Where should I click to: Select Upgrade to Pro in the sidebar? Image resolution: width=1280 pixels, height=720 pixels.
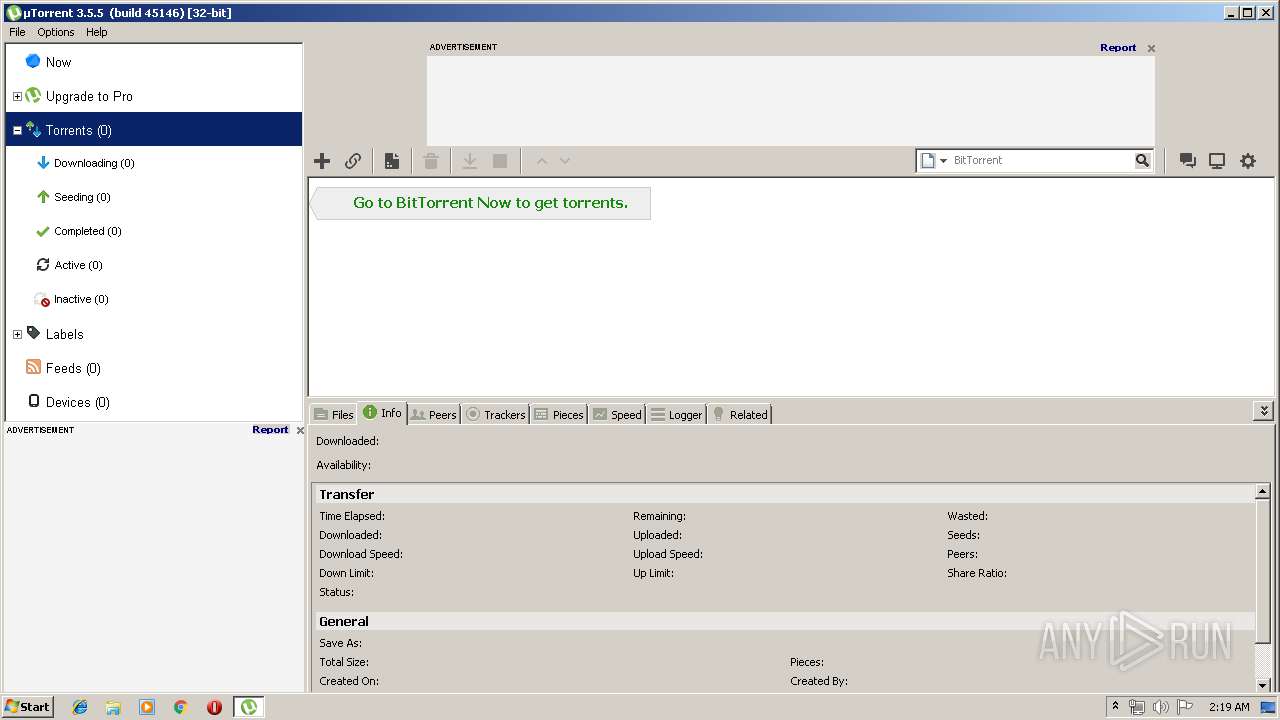[89, 96]
